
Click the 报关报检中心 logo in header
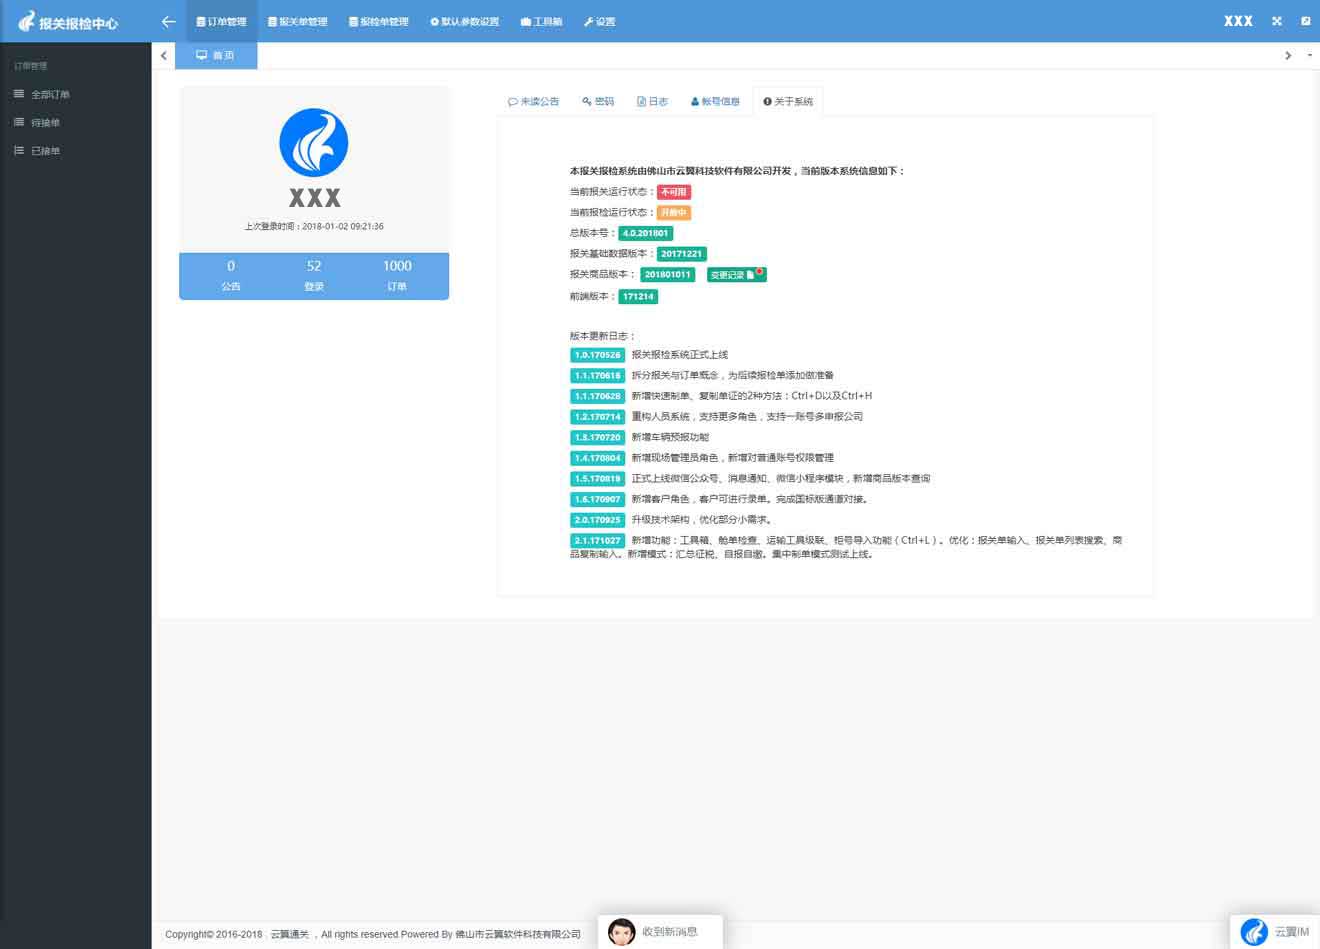[x=68, y=22]
